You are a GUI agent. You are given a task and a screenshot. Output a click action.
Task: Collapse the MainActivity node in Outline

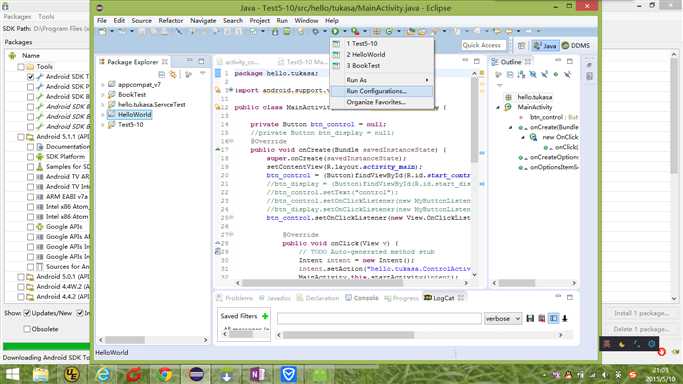pyautogui.click(x=498, y=107)
